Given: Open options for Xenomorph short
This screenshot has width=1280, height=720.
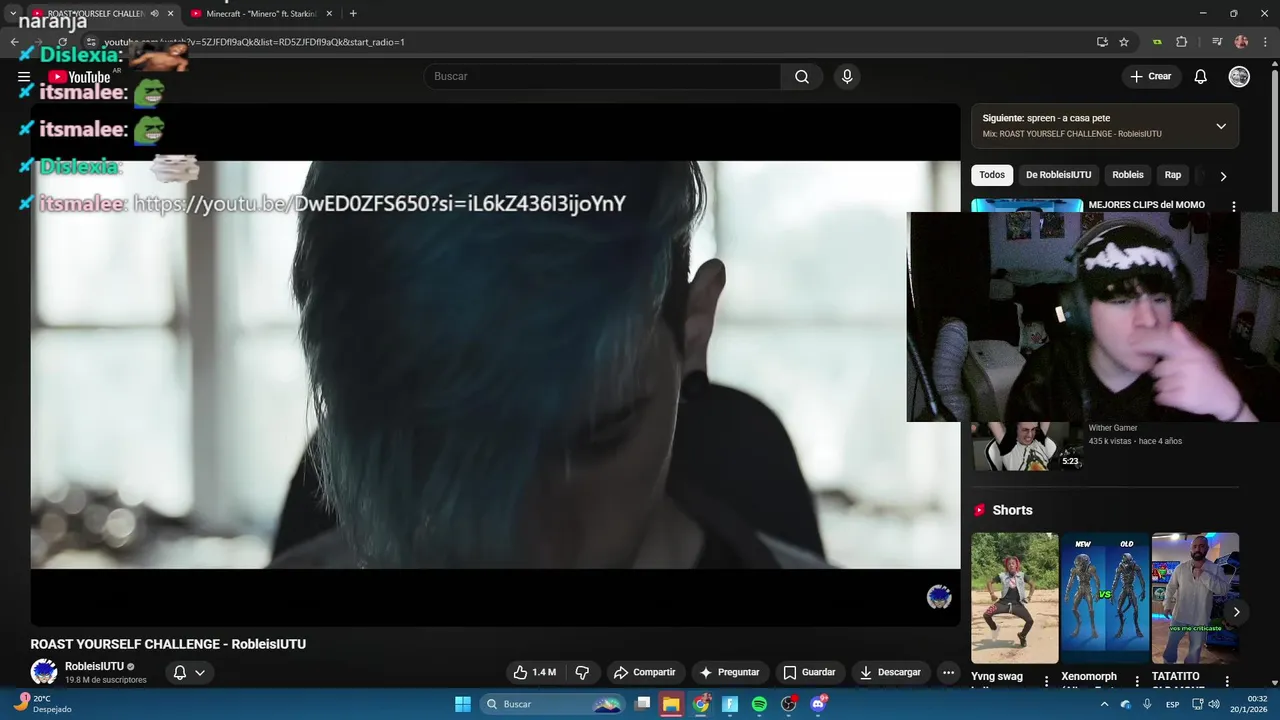Looking at the screenshot, I should coord(1137,681).
